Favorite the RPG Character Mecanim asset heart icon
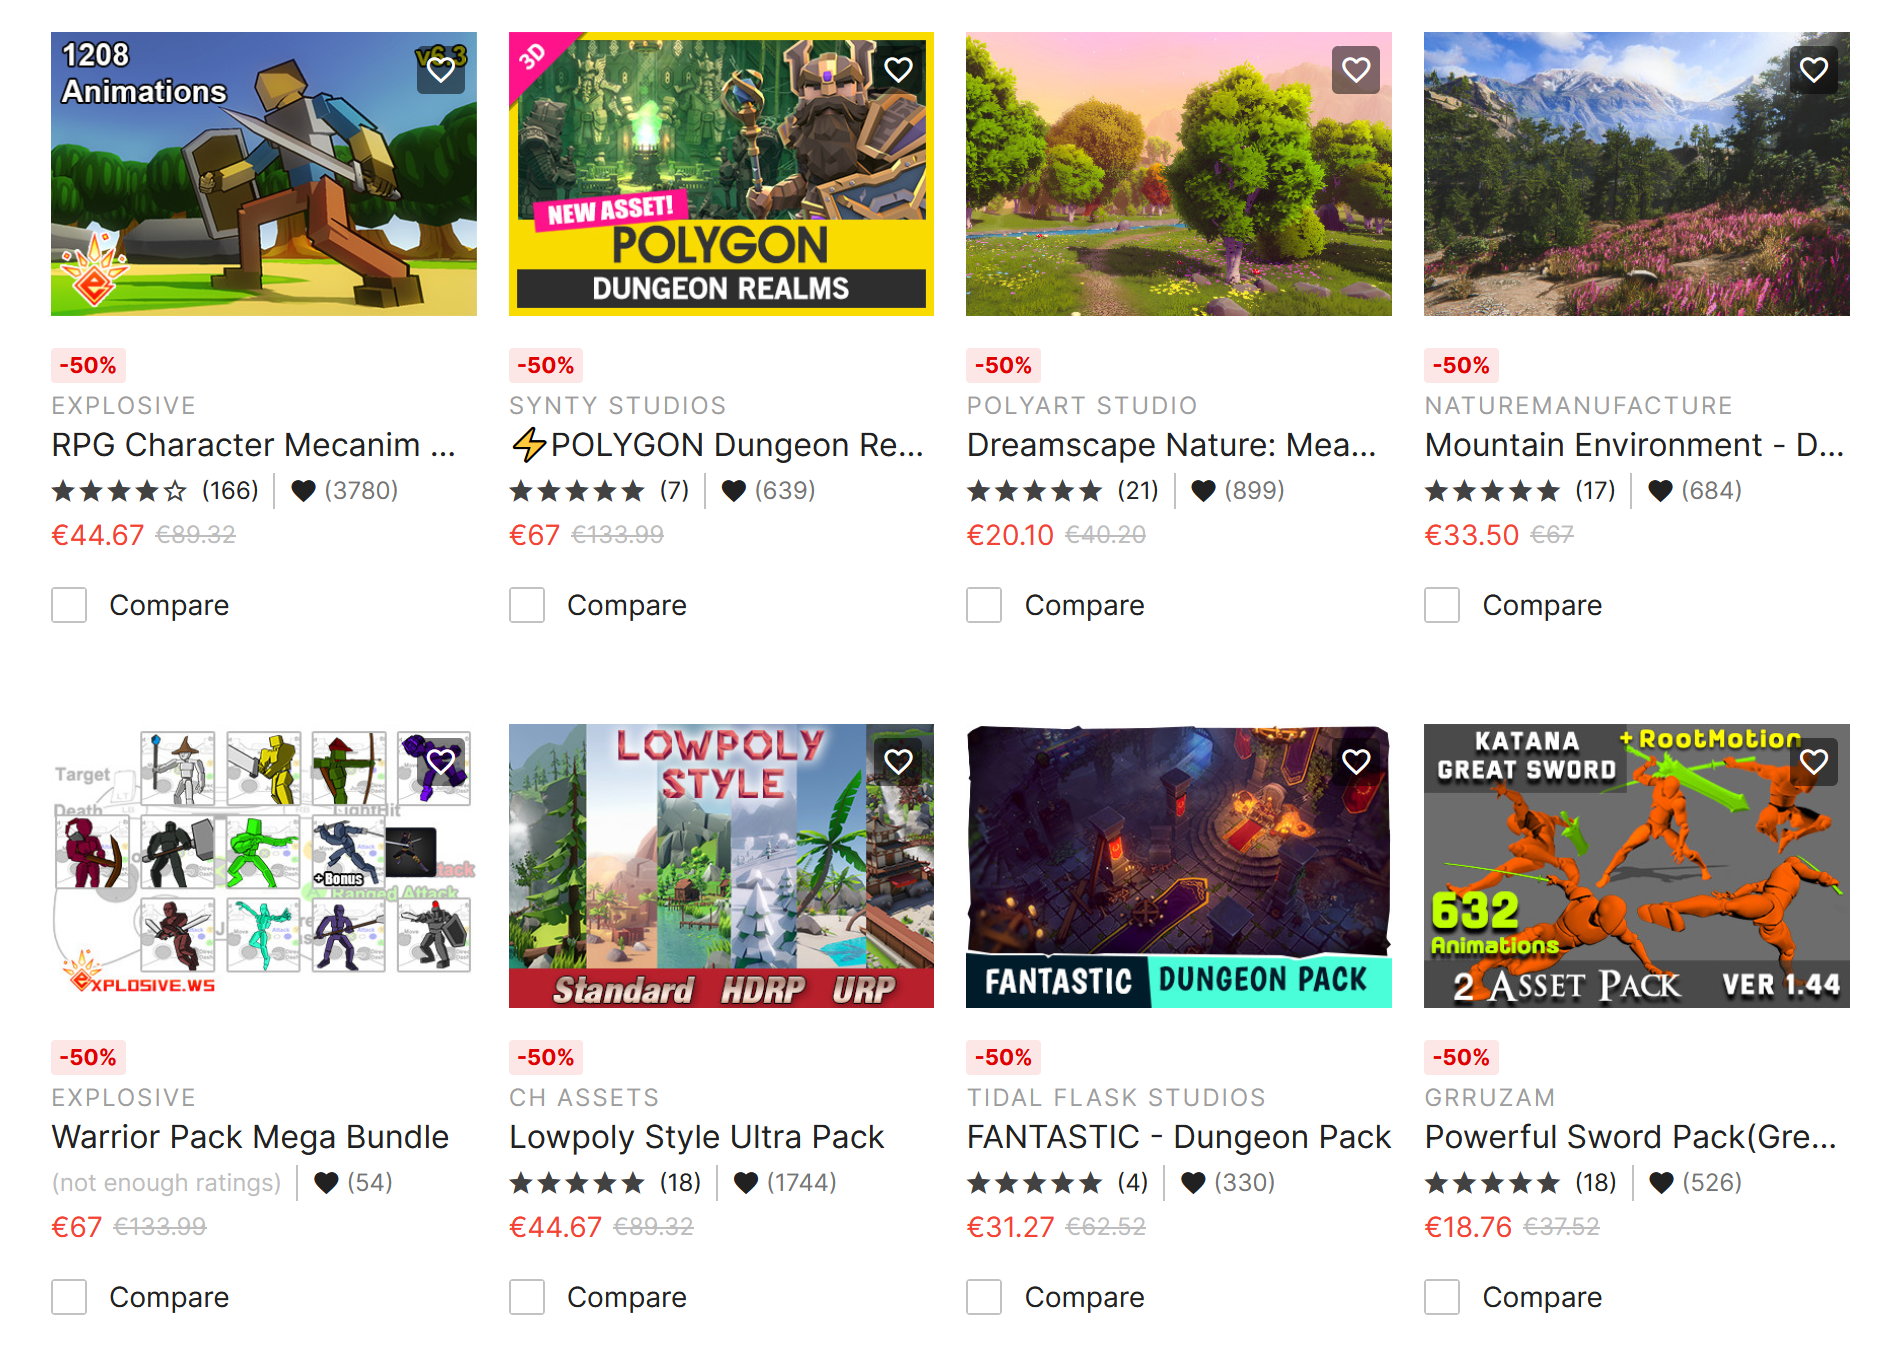The image size is (1888, 1348). pyautogui.click(x=441, y=70)
